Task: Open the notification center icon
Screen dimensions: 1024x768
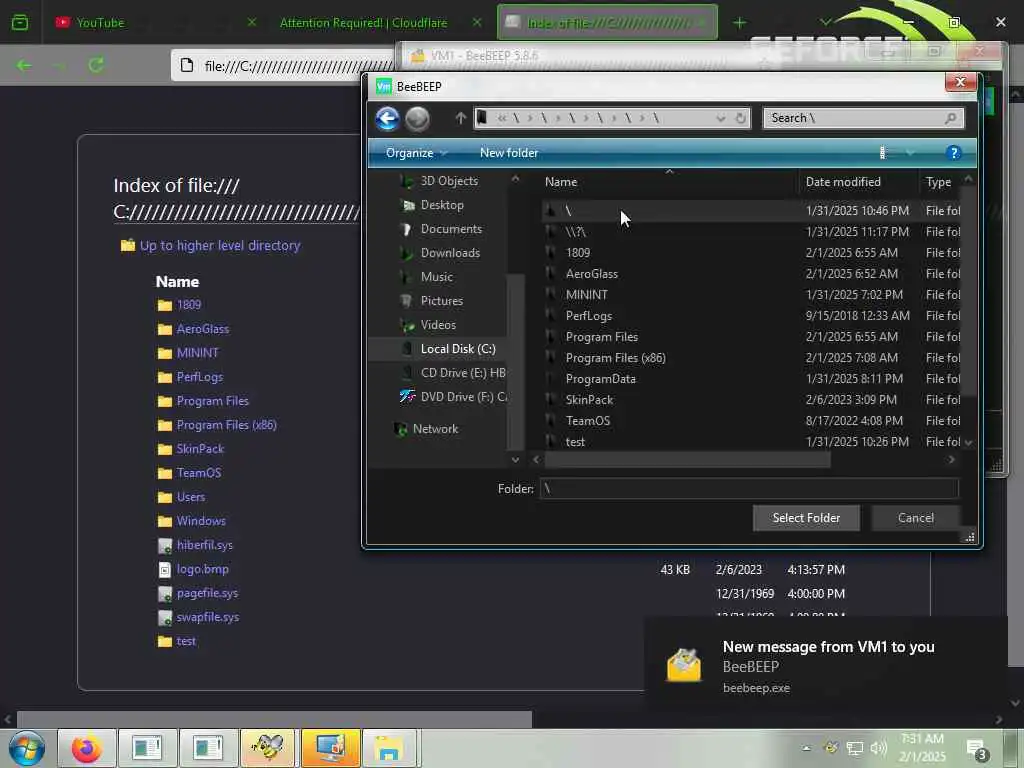Action: pyautogui.click(x=977, y=750)
